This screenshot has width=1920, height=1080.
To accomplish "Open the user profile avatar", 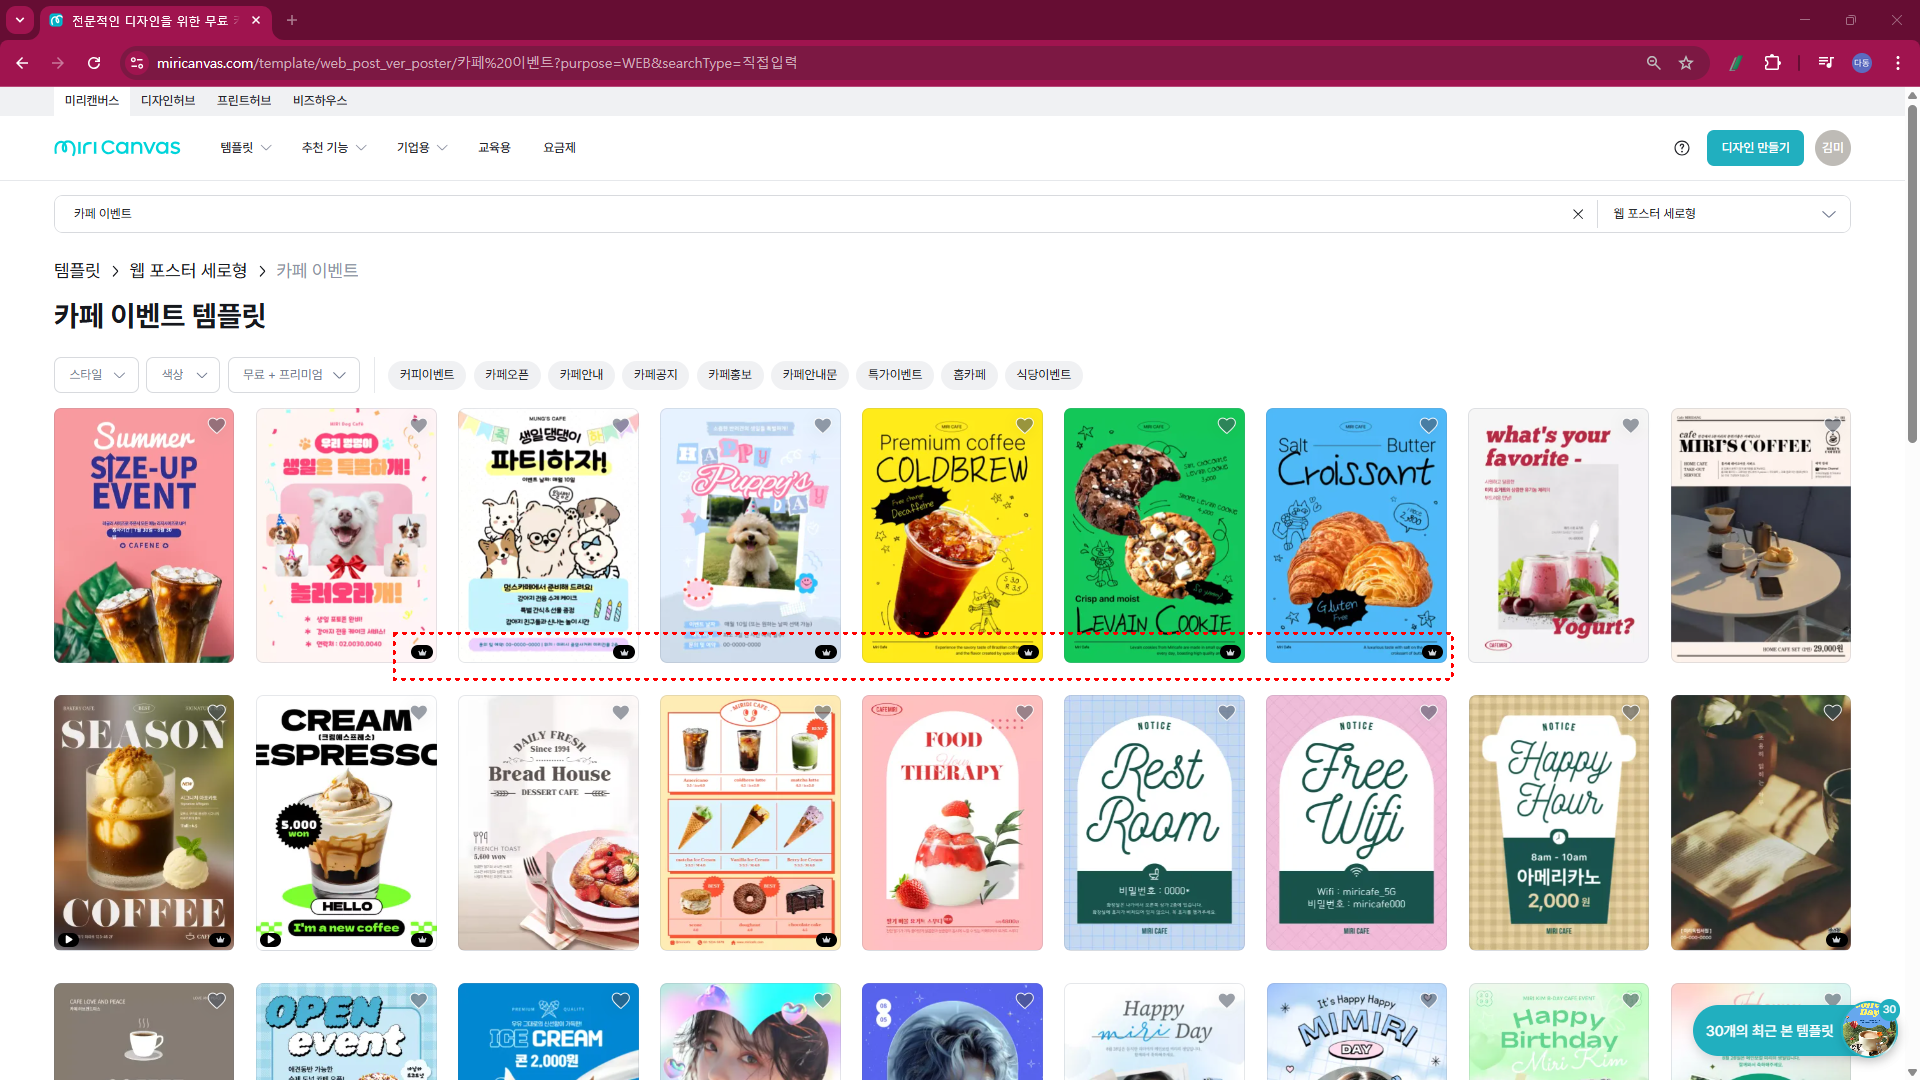I will click(1833, 148).
